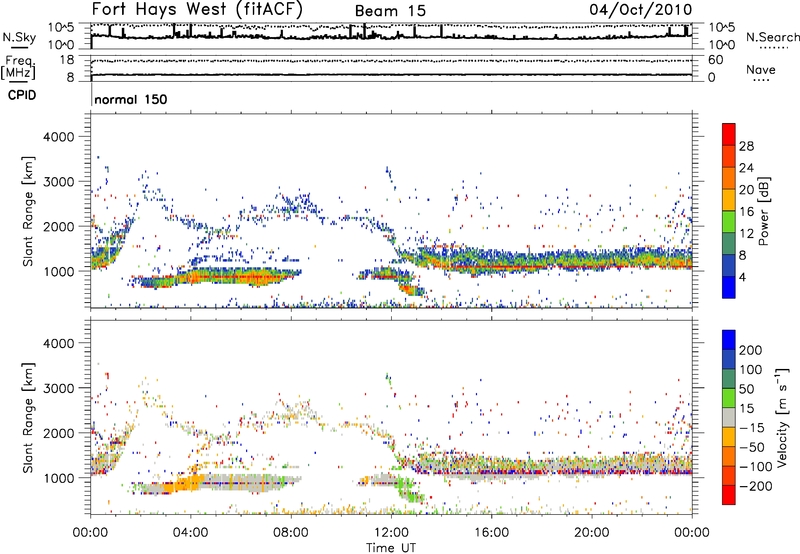Viewport: 800px width, 554px height.
Task: Click the solid line sample under N.Sky
Action: [19, 47]
